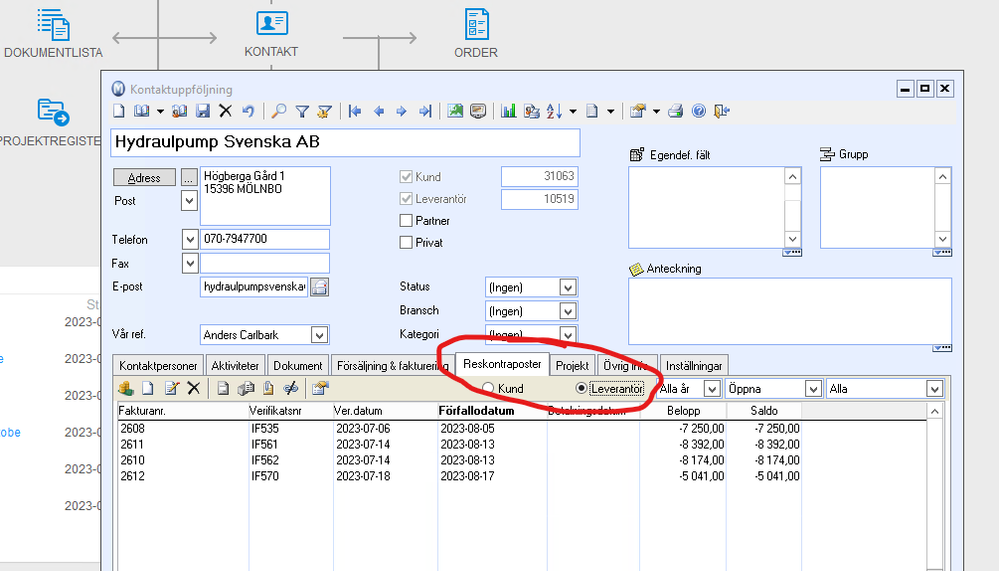Open the blue help question mark icon

(699, 112)
